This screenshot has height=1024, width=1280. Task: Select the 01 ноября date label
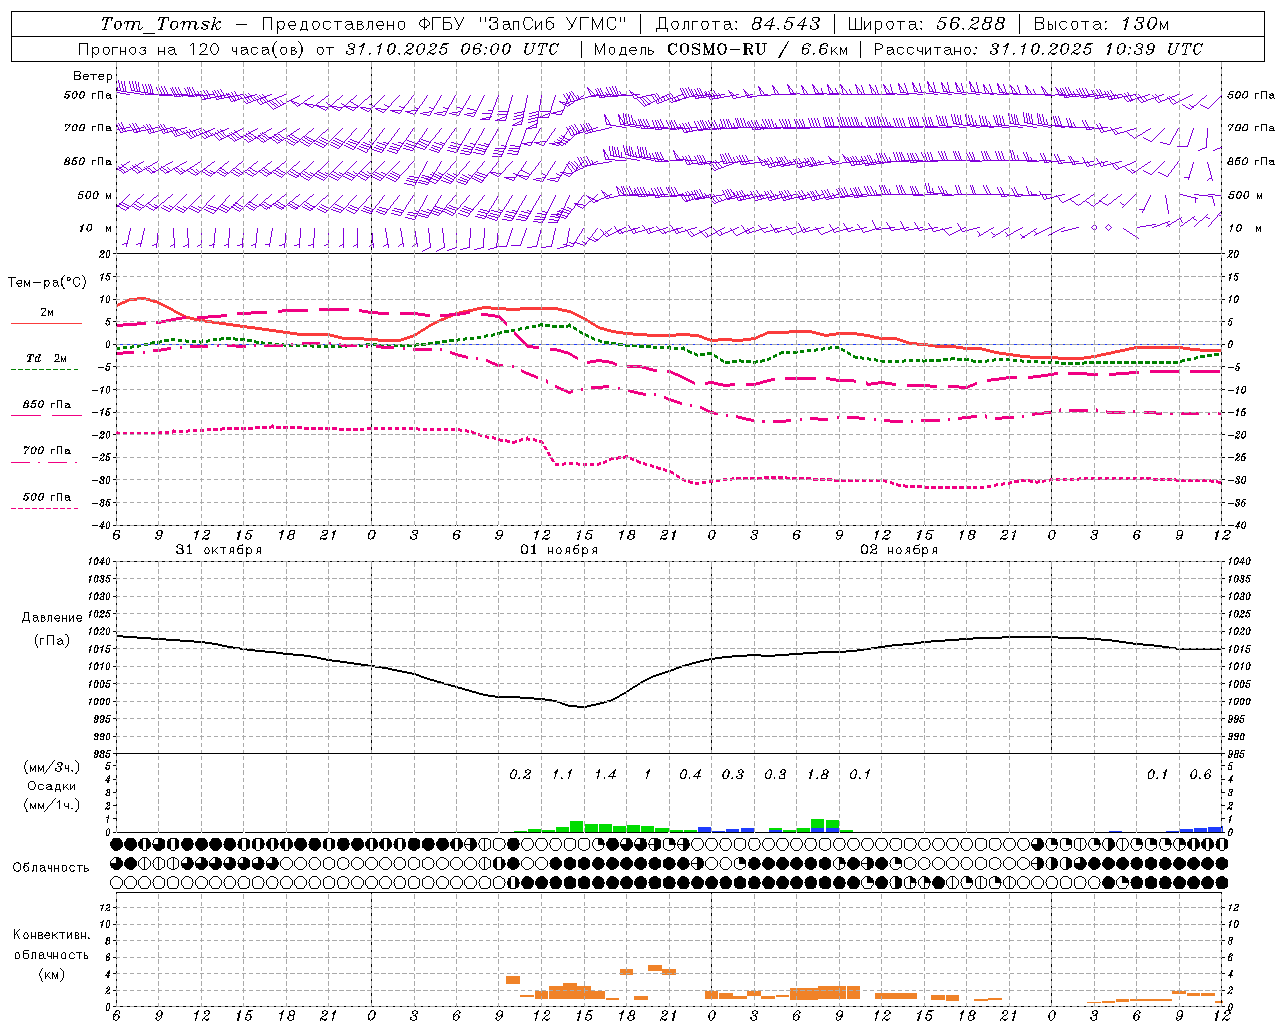click(x=559, y=550)
